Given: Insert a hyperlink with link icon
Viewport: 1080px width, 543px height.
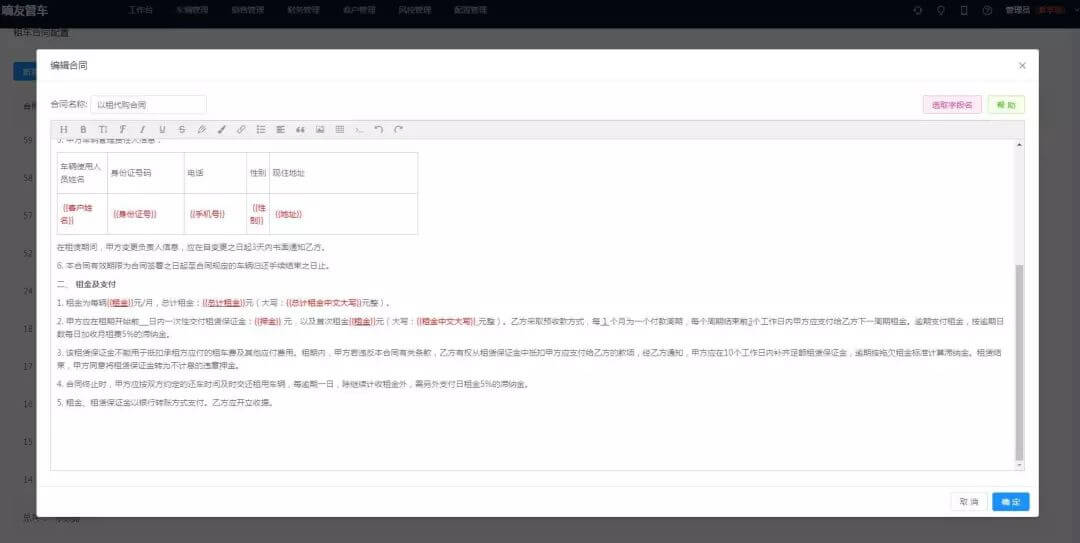Looking at the screenshot, I should (241, 129).
